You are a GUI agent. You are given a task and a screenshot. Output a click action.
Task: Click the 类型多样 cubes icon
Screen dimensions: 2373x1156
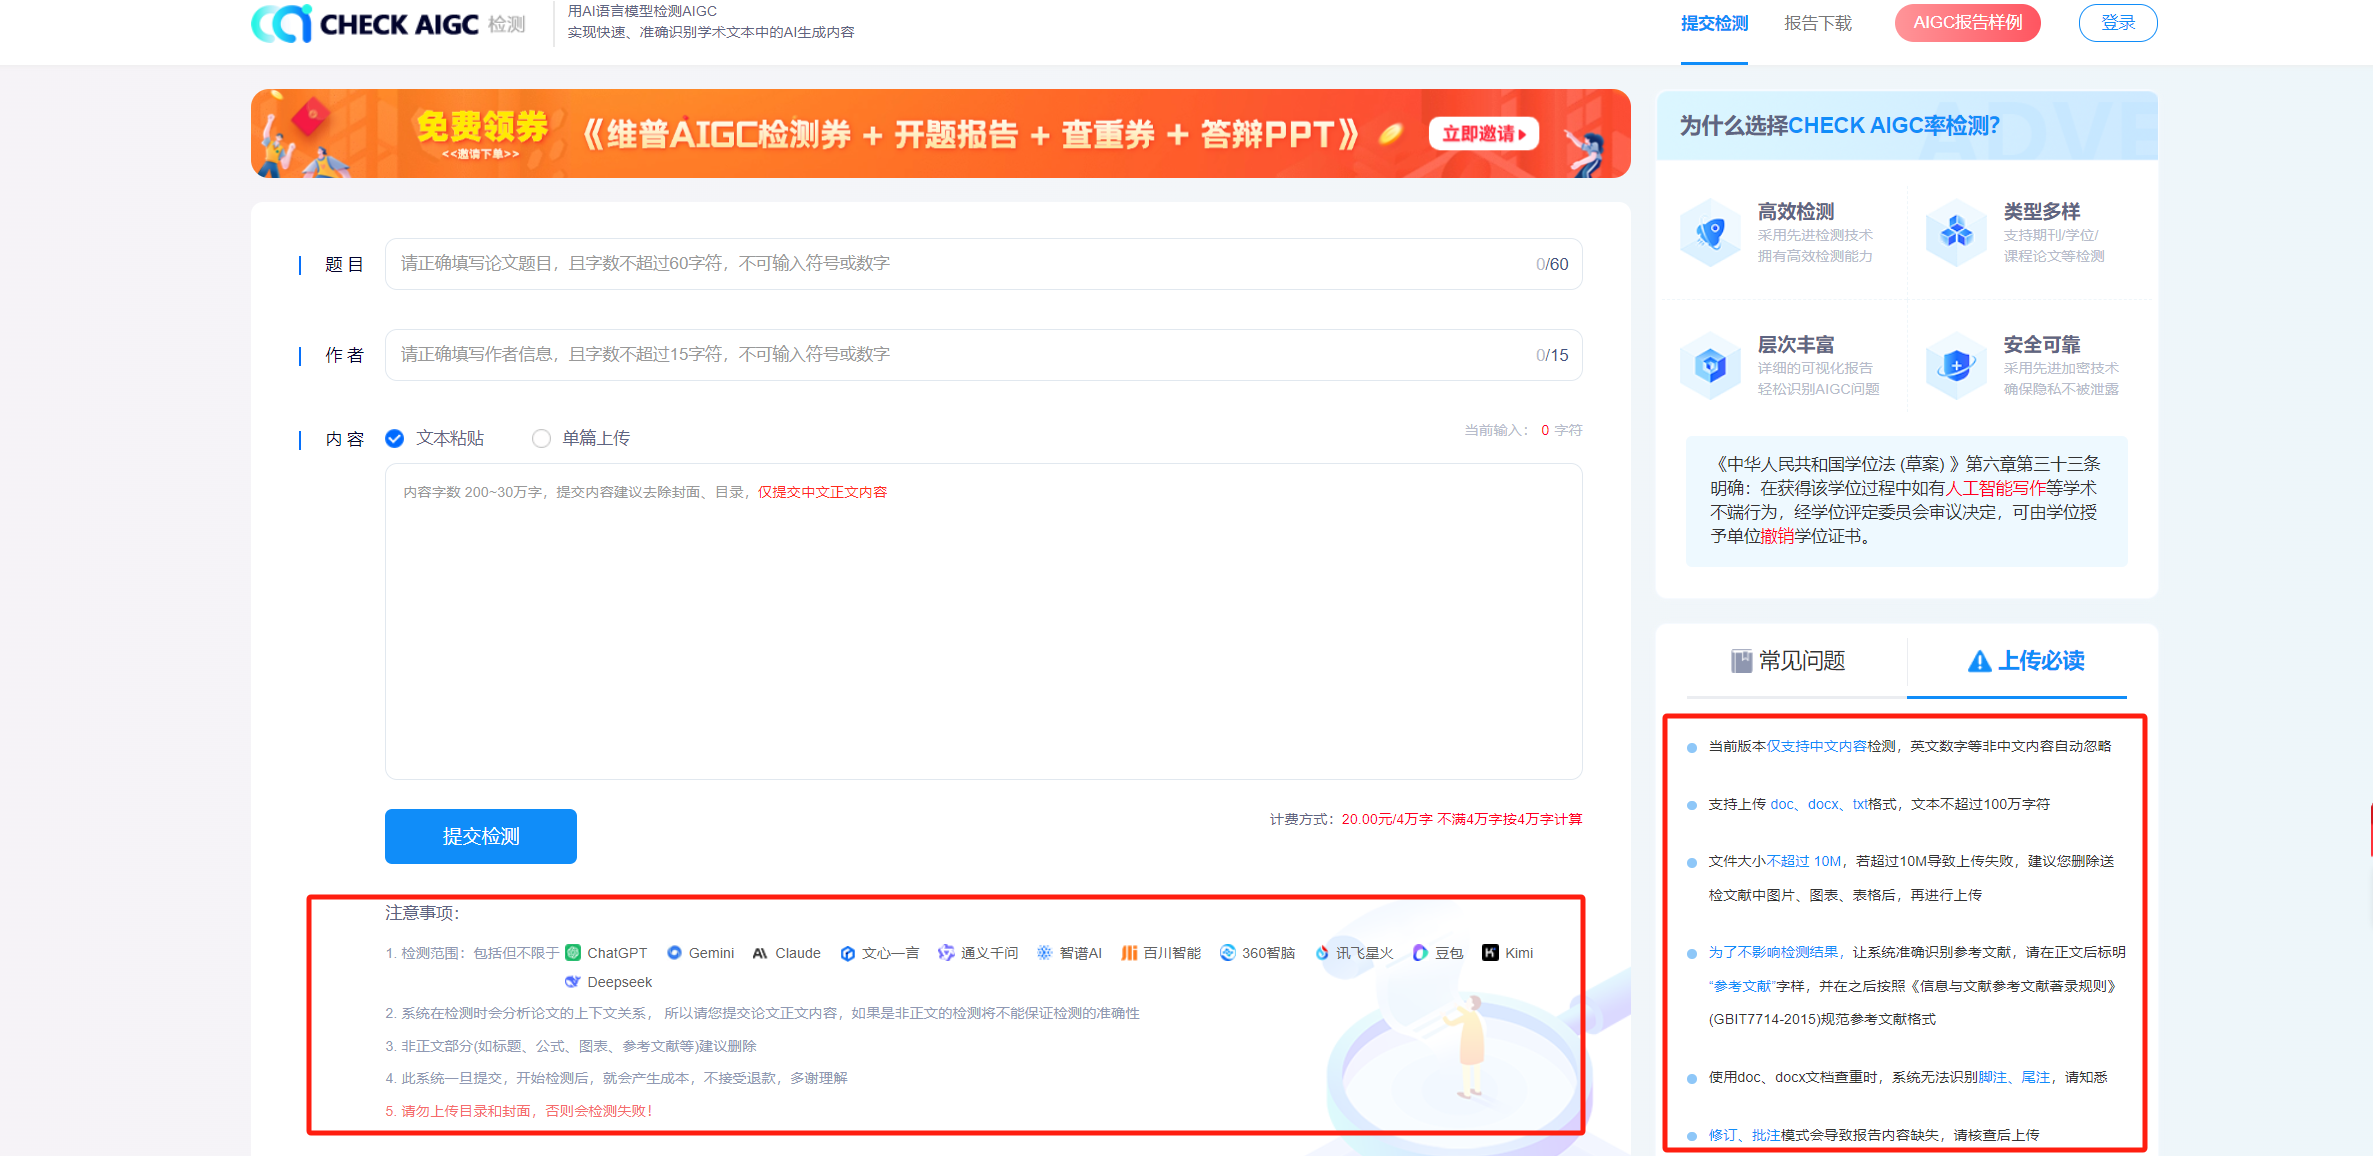point(1956,233)
